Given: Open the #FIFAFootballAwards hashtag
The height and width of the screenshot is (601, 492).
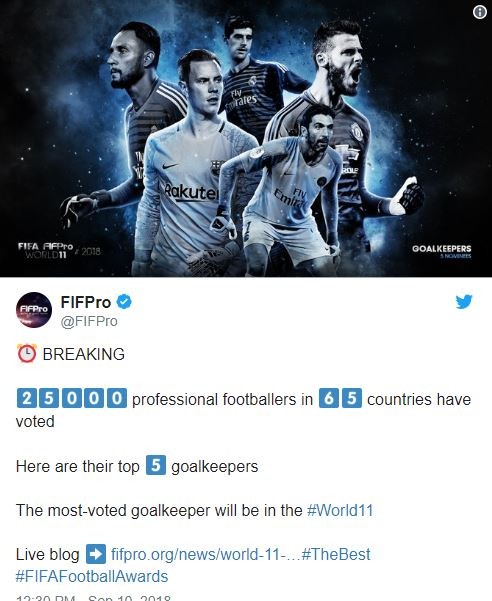Looking at the screenshot, I should tap(92, 576).
